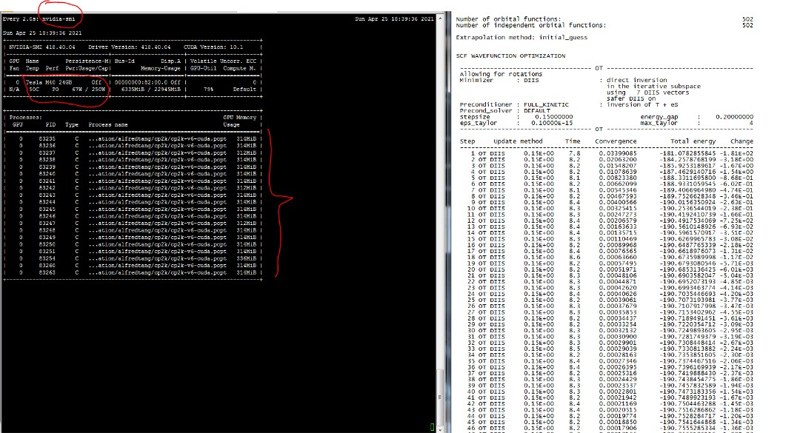
Task: Click the green terminal cursor block
Action: (432, 427)
